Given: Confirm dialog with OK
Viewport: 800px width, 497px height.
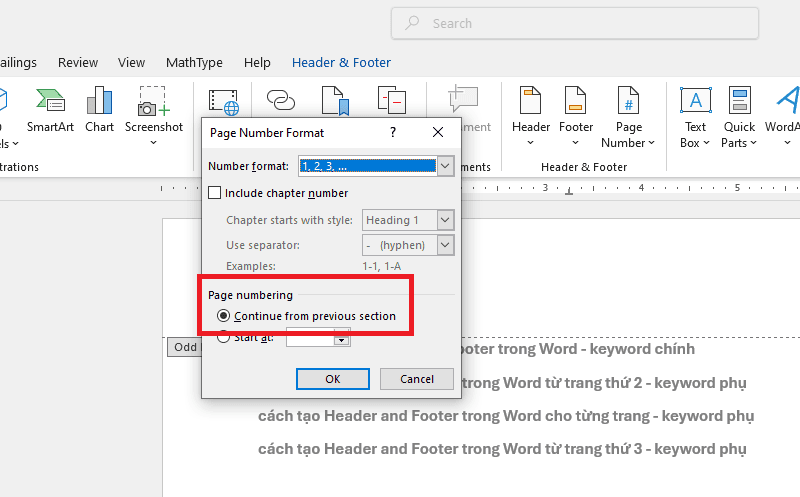Looking at the screenshot, I should 333,379.
